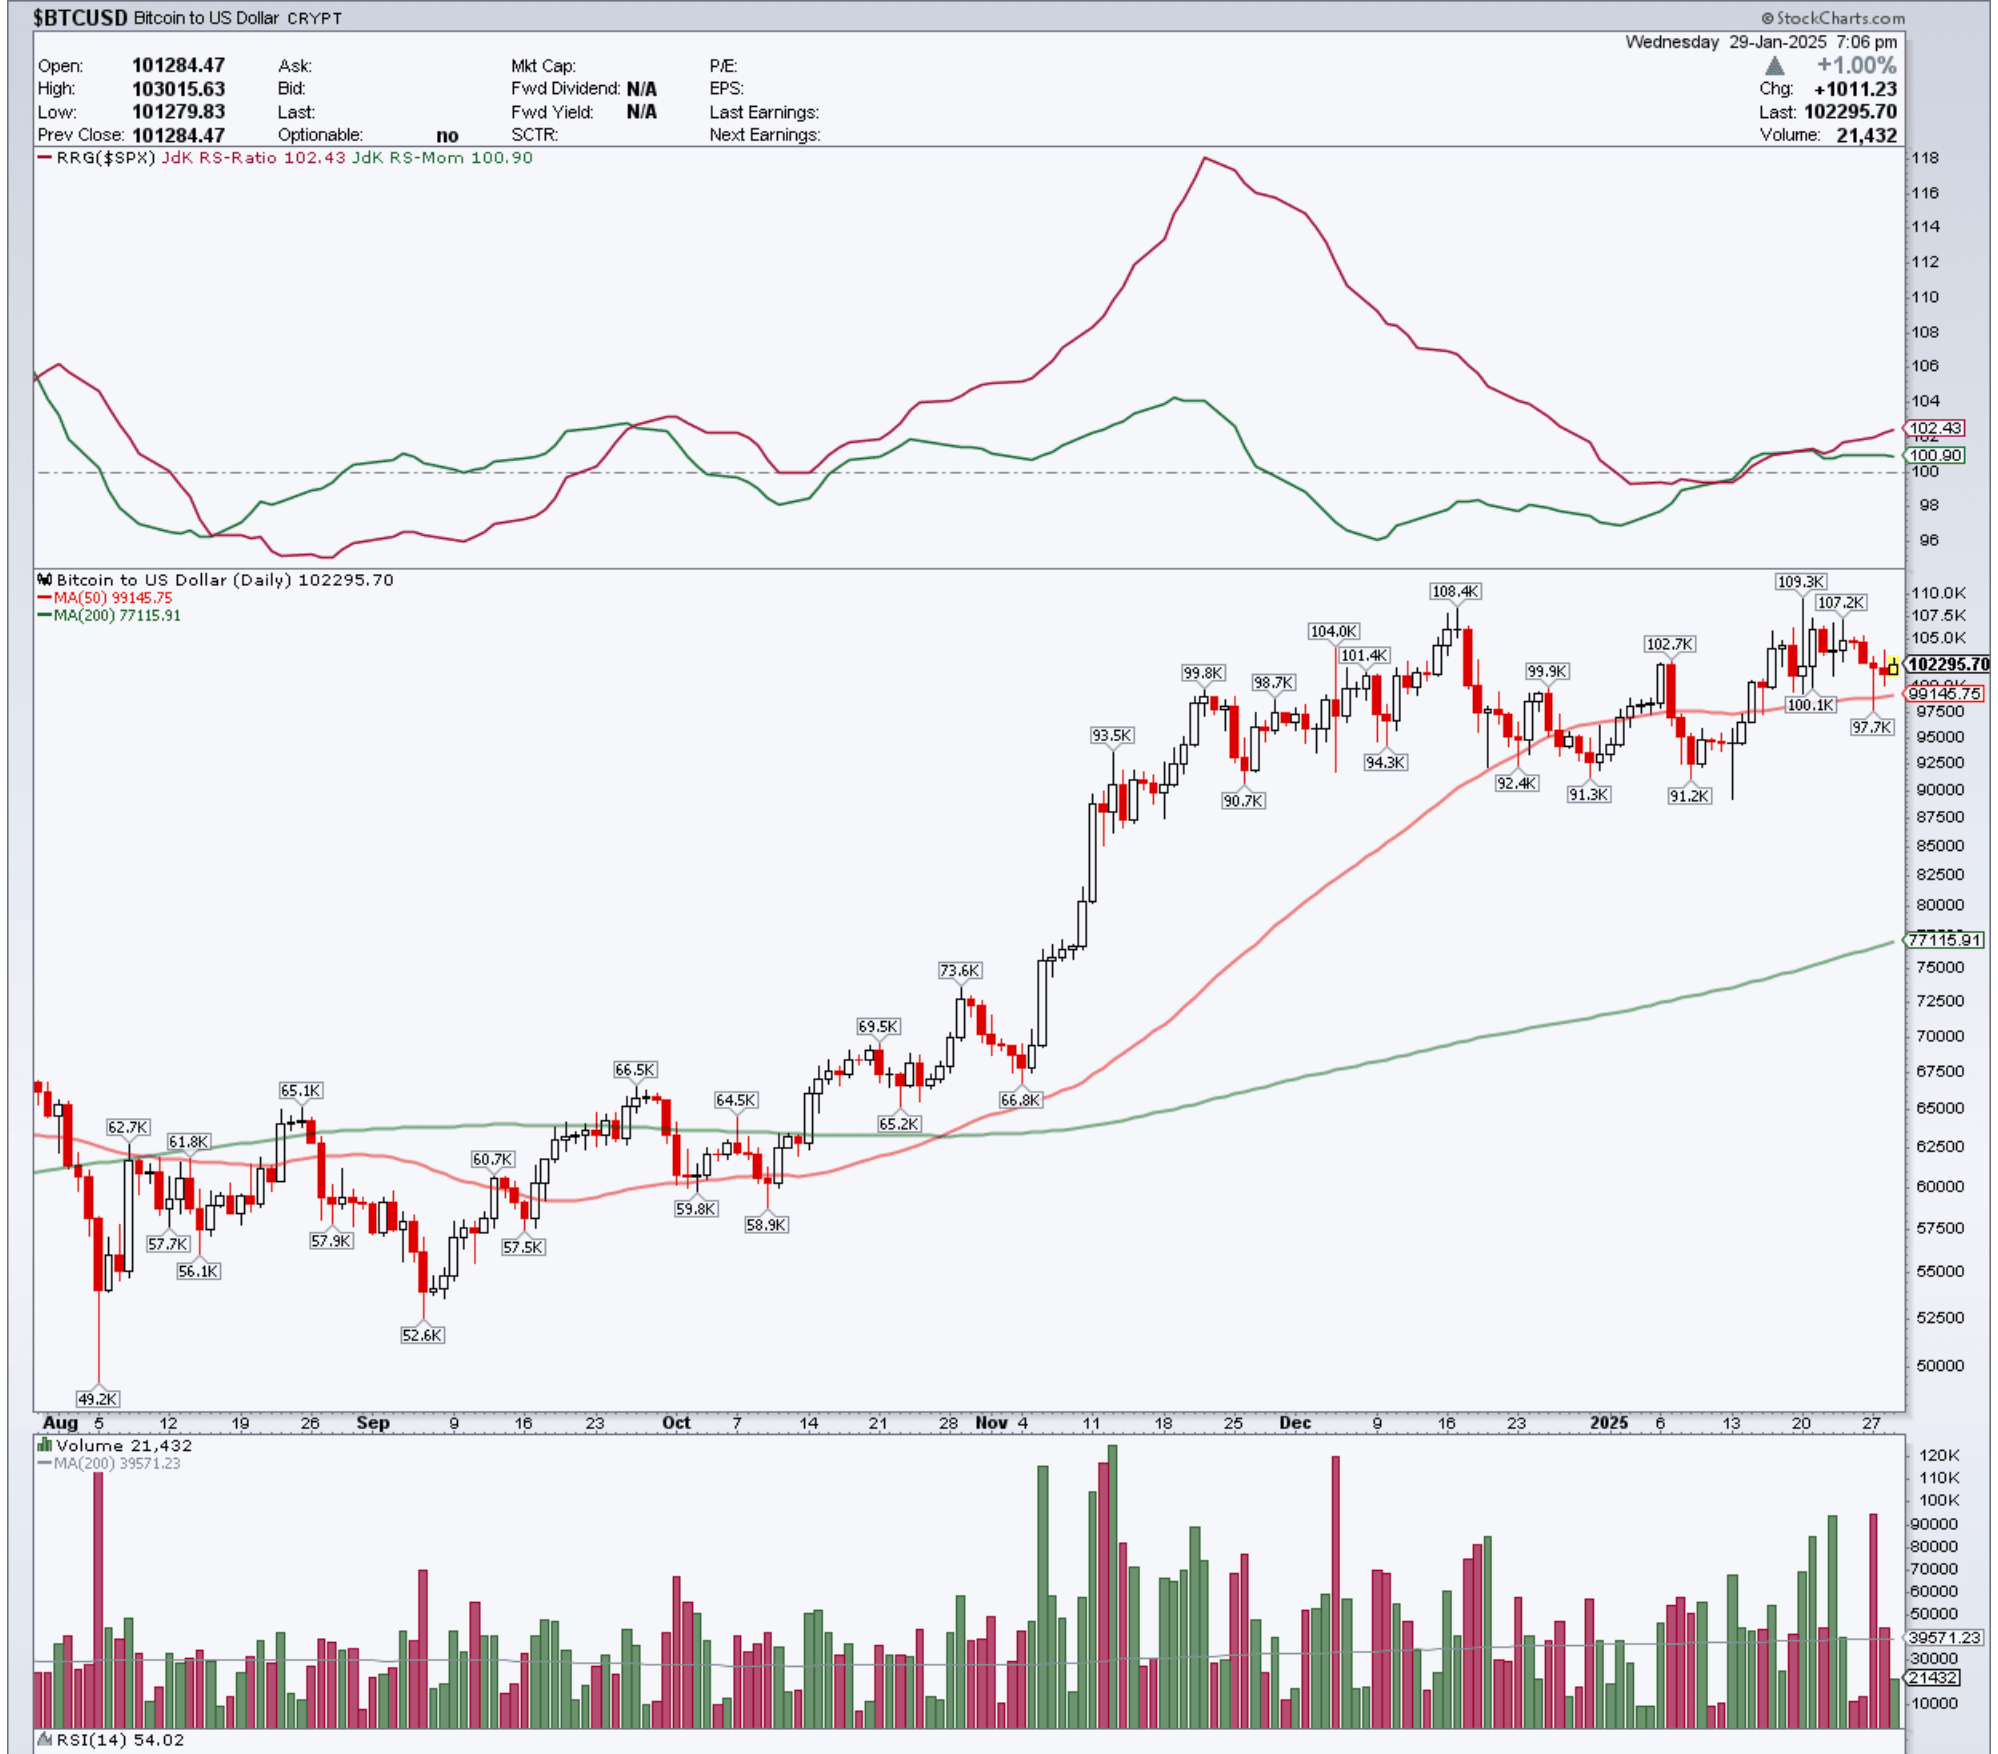Select the Prev Close value 101284.47
The width and height of the screenshot is (1998, 1754).
[178, 135]
